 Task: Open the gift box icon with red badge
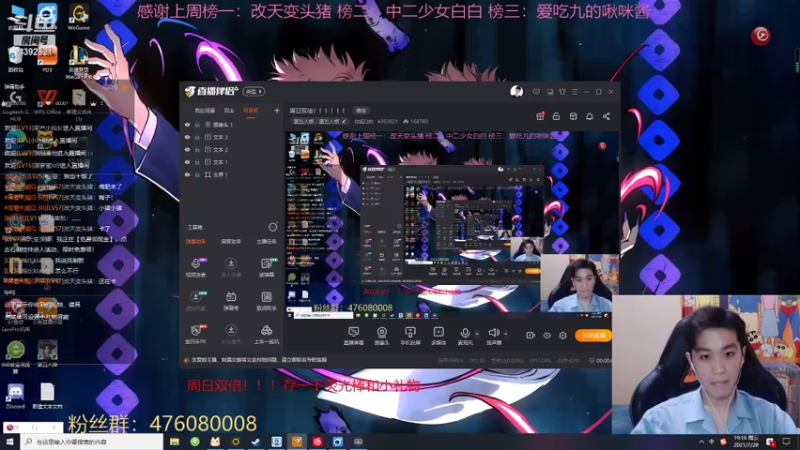tap(540, 116)
